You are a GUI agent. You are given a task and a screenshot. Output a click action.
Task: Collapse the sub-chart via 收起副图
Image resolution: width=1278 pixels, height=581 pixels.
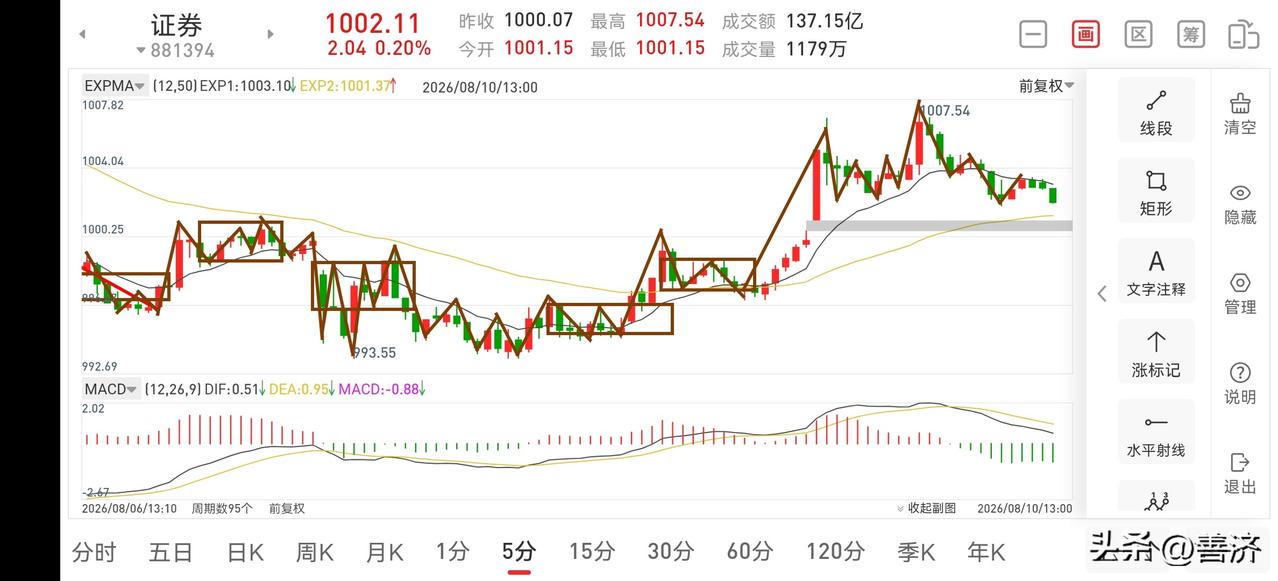coord(926,508)
